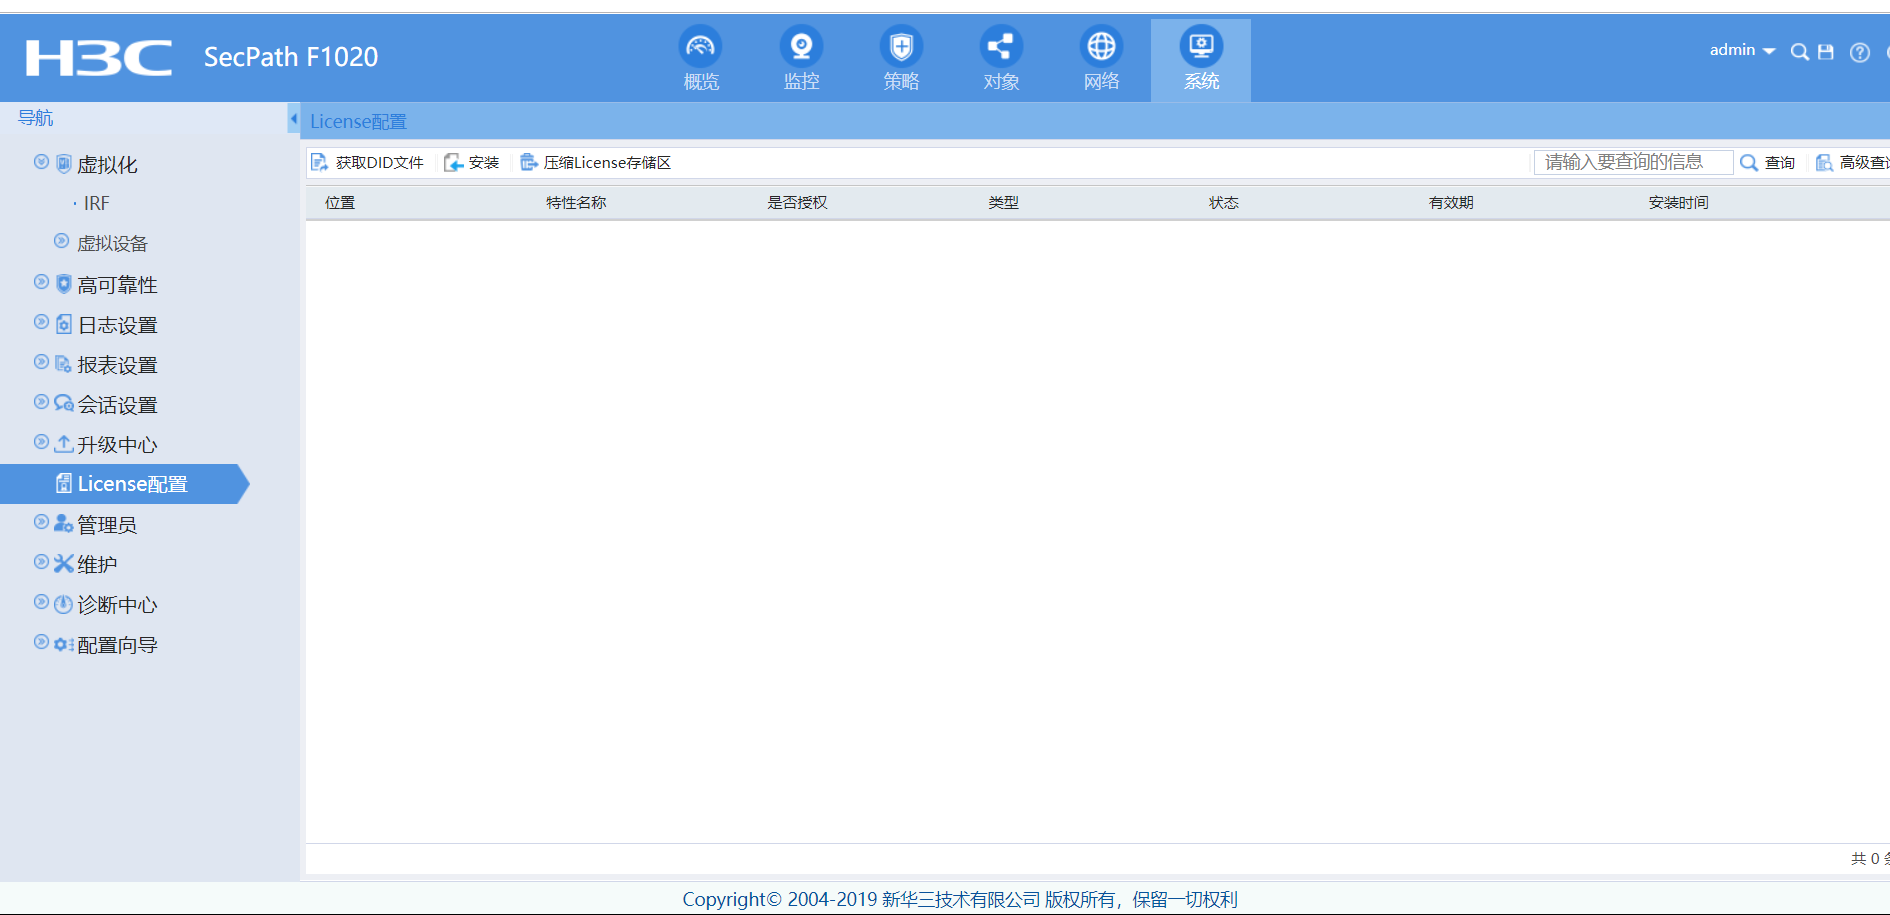1890x915 pixels.
Task: Click the Copyright 2004-2019 footer text
Action: pos(960,899)
